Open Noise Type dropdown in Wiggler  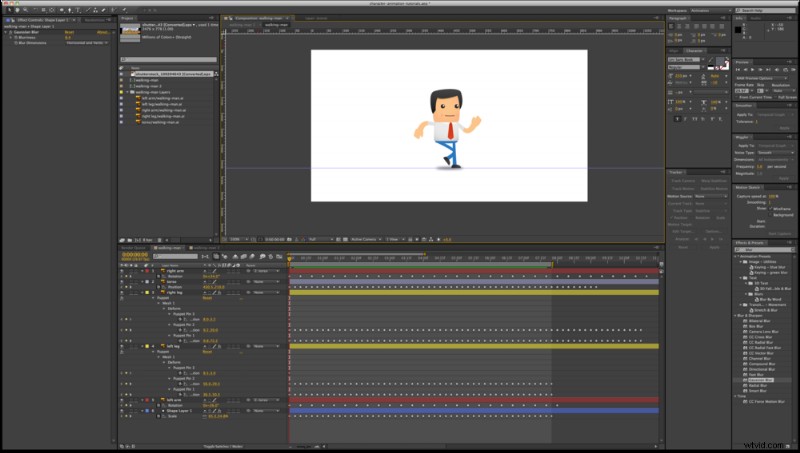click(x=776, y=153)
